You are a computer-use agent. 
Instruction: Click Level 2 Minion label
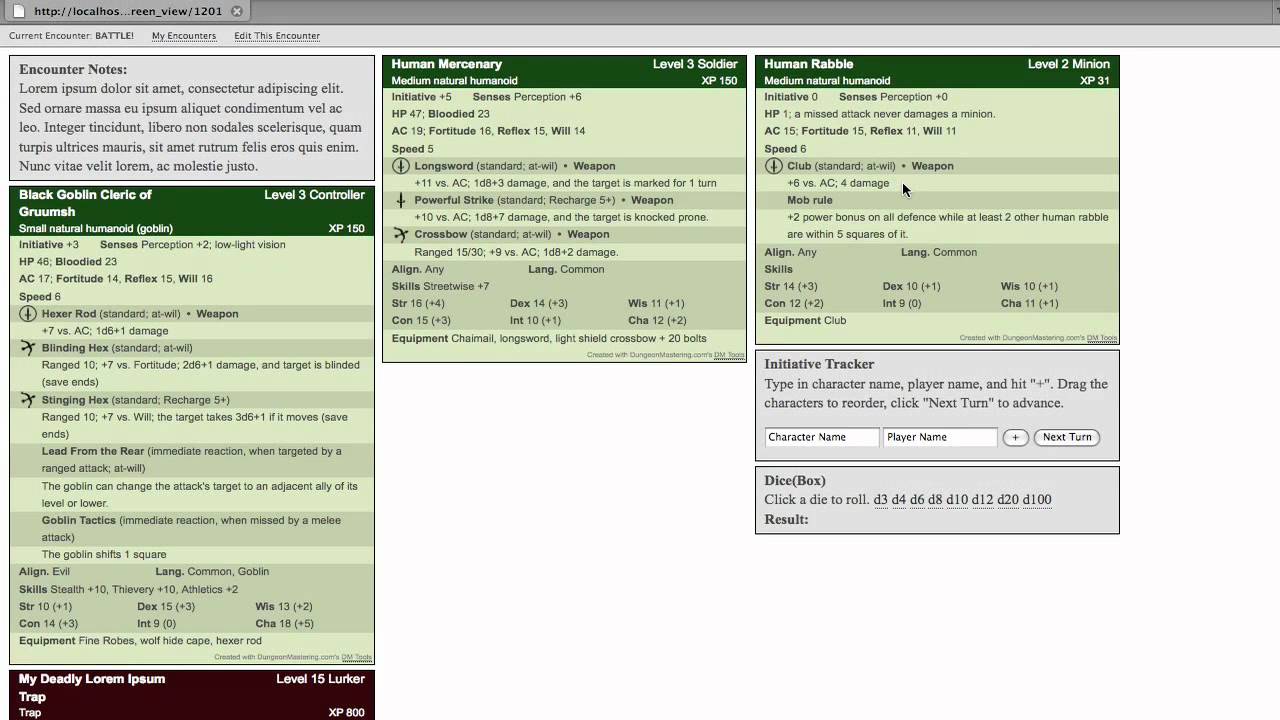coord(1069,64)
